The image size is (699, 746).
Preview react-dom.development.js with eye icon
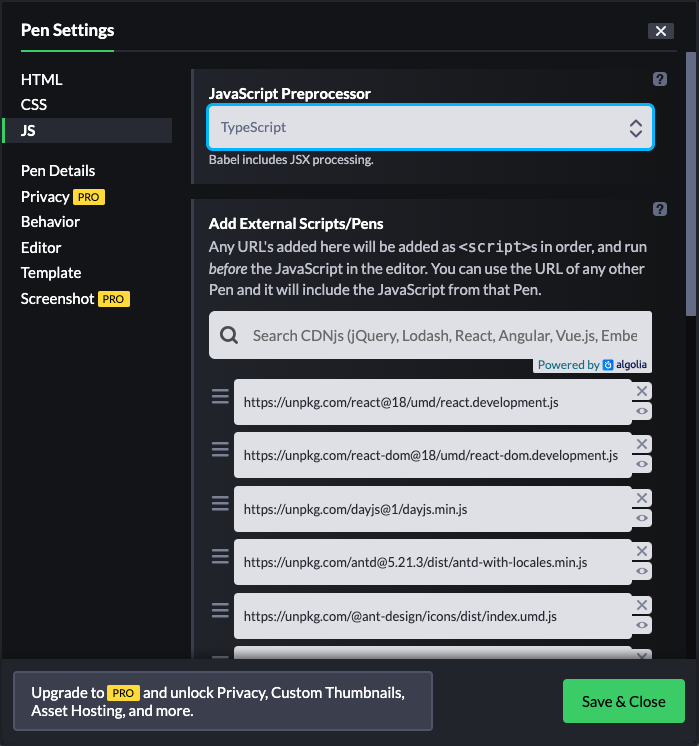642,464
